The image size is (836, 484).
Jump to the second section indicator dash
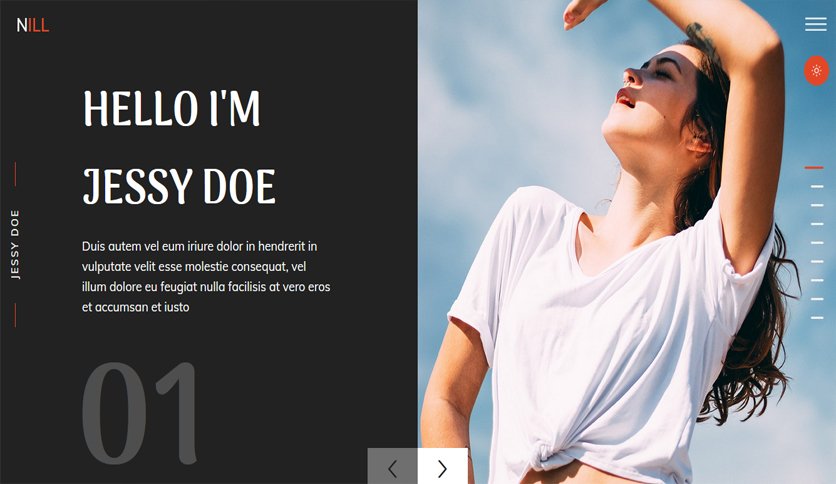pos(817,187)
